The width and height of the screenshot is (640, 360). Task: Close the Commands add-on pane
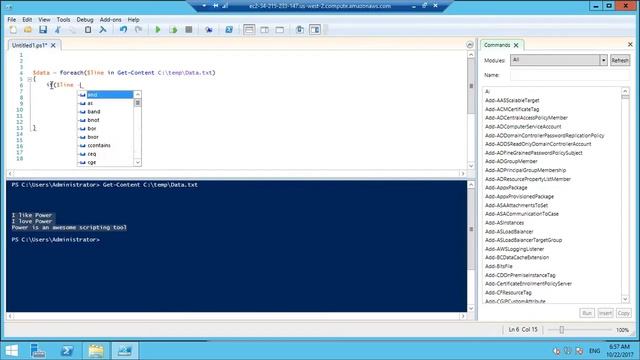[630, 44]
